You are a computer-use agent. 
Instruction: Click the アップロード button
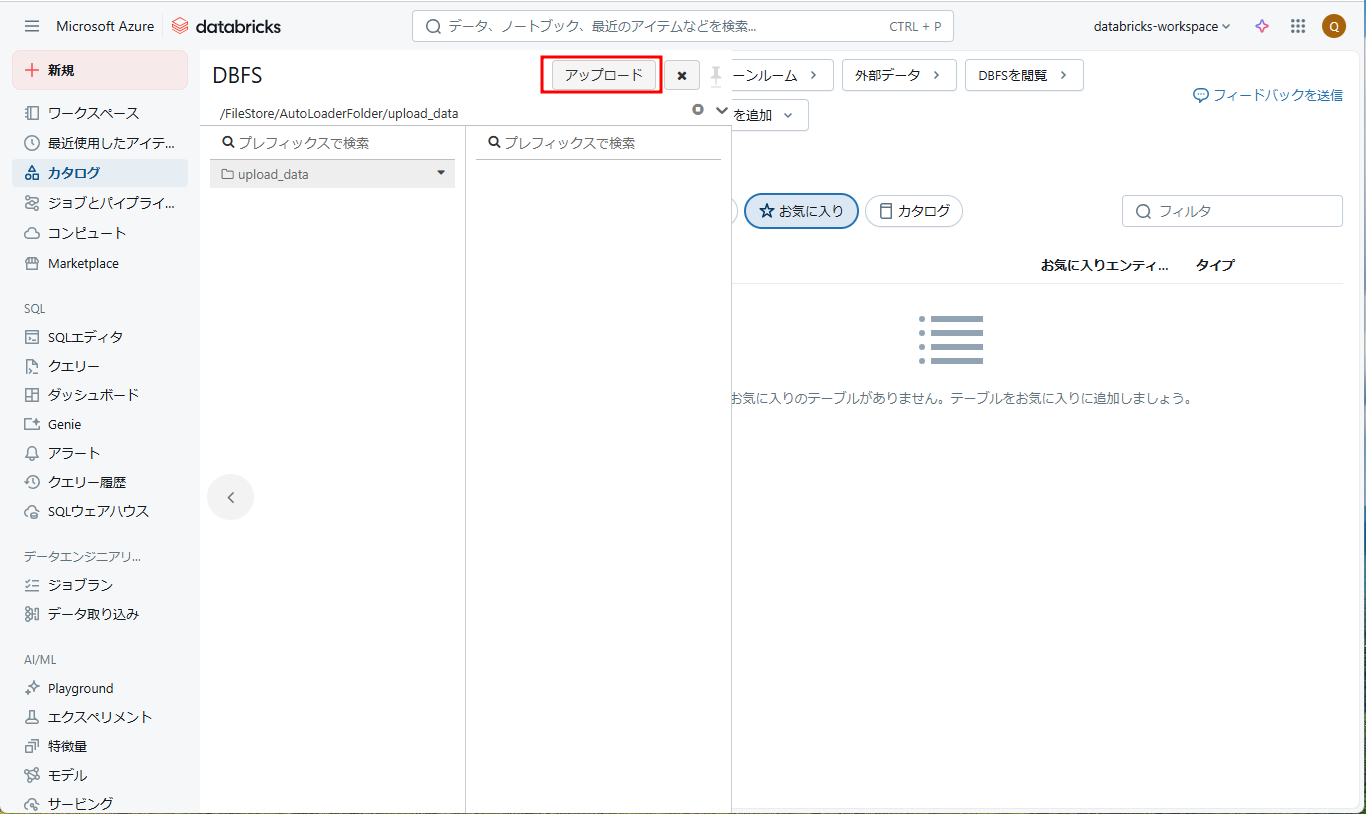pos(604,75)
